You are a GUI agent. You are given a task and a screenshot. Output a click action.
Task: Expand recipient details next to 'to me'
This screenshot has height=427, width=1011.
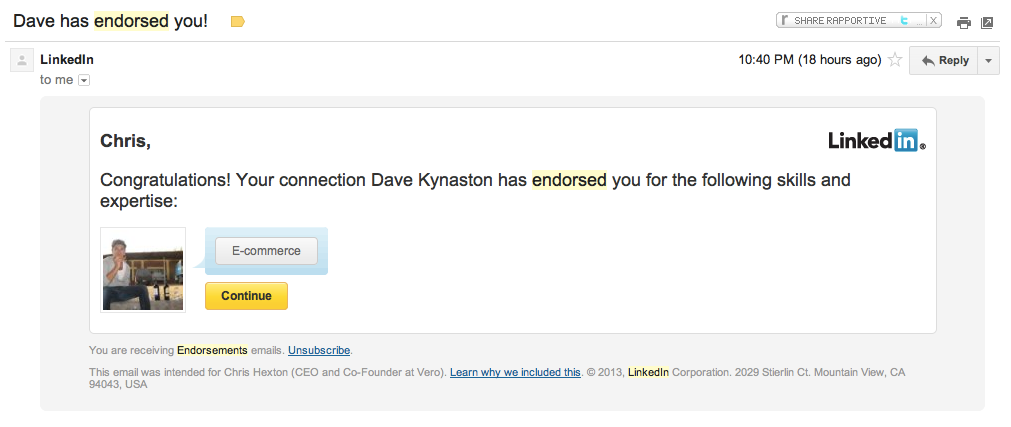pos(84,80)
